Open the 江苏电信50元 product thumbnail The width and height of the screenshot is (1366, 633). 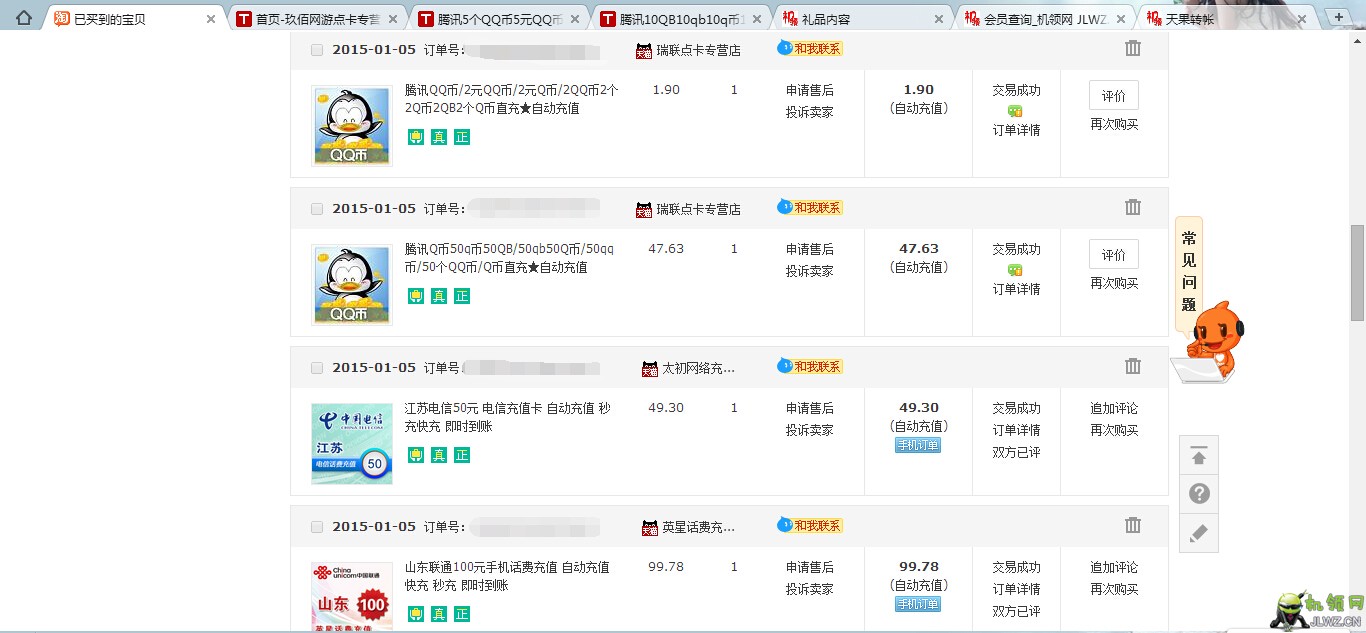pyautogui.click(x=352, y=443)
